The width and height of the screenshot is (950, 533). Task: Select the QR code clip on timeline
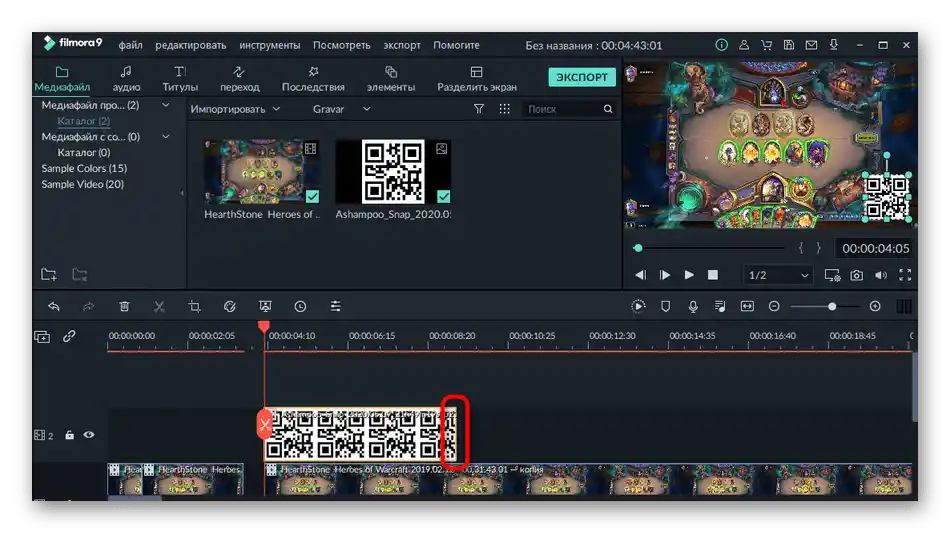(360, 434)
